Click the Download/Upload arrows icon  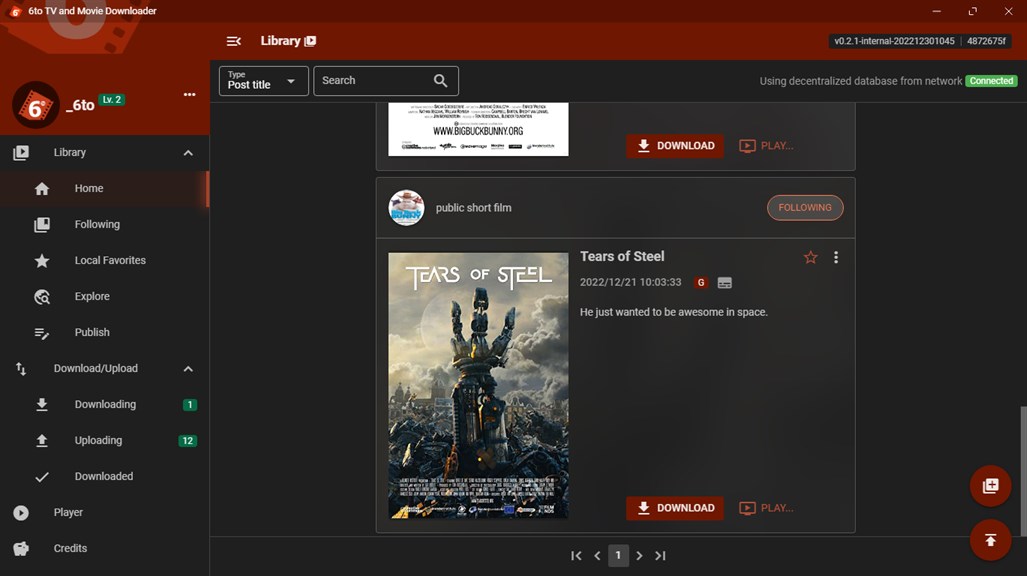coord(21,369)
